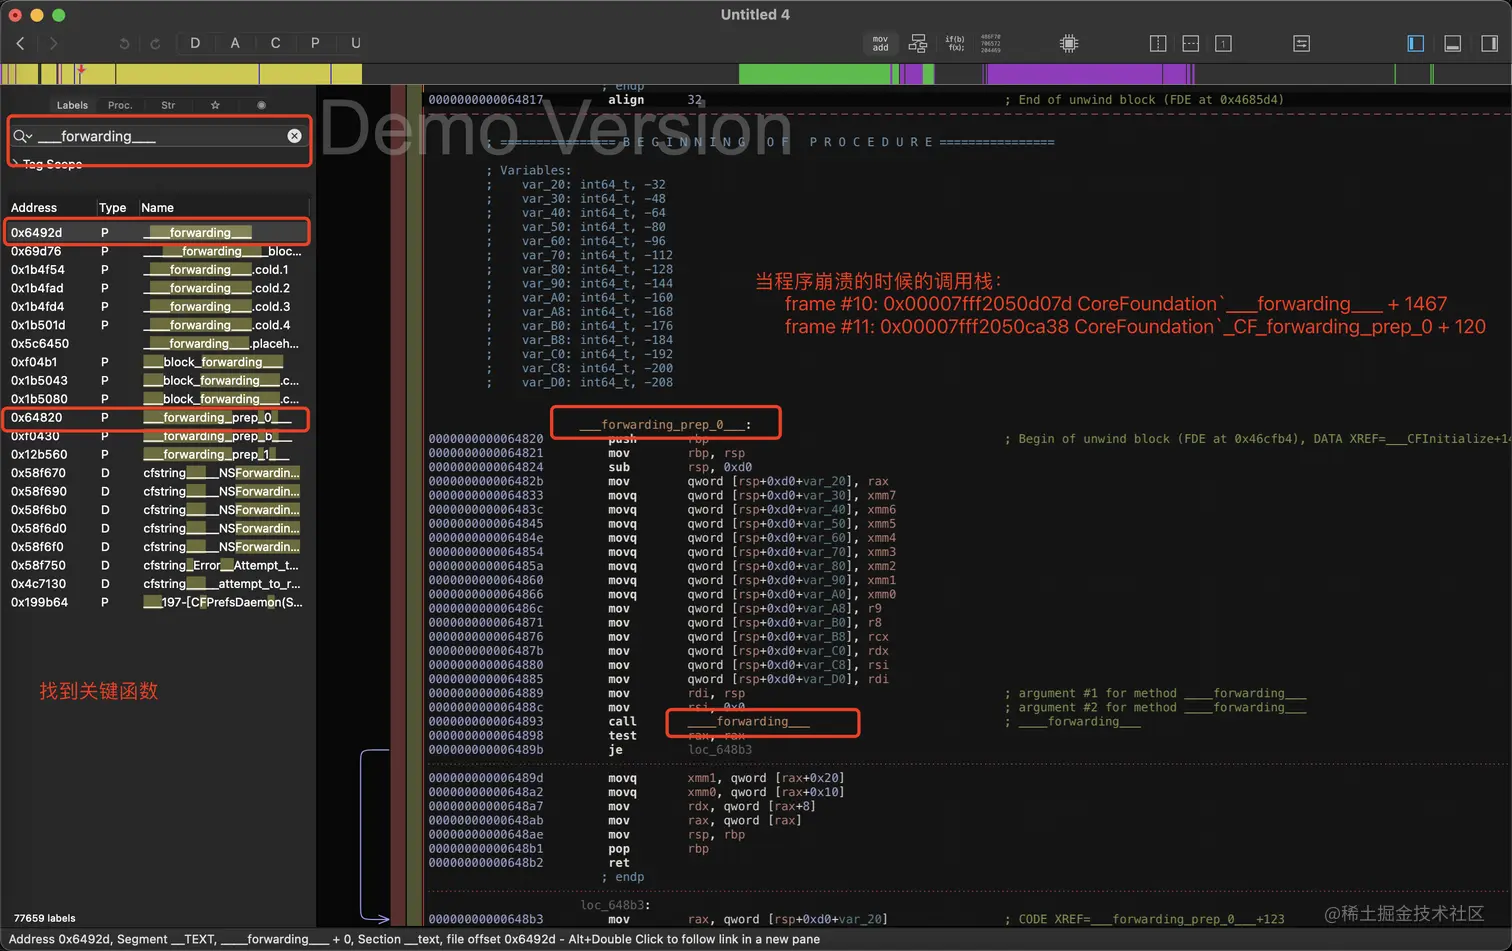This screenshot has height=951, width=1512.
Task: Go forward in navigation history
Action: point(53,43)
